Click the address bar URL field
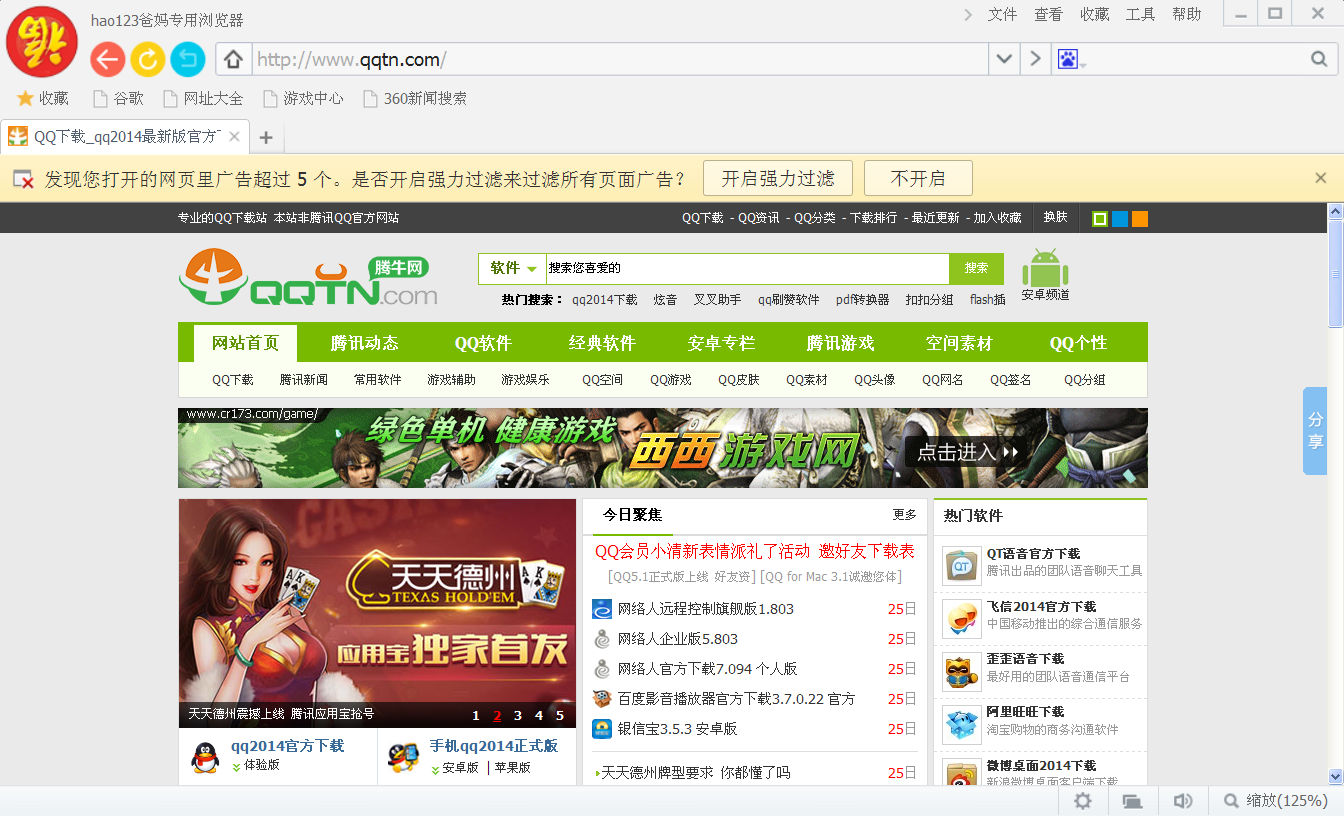1344x816 pixels. coord(620,60)
